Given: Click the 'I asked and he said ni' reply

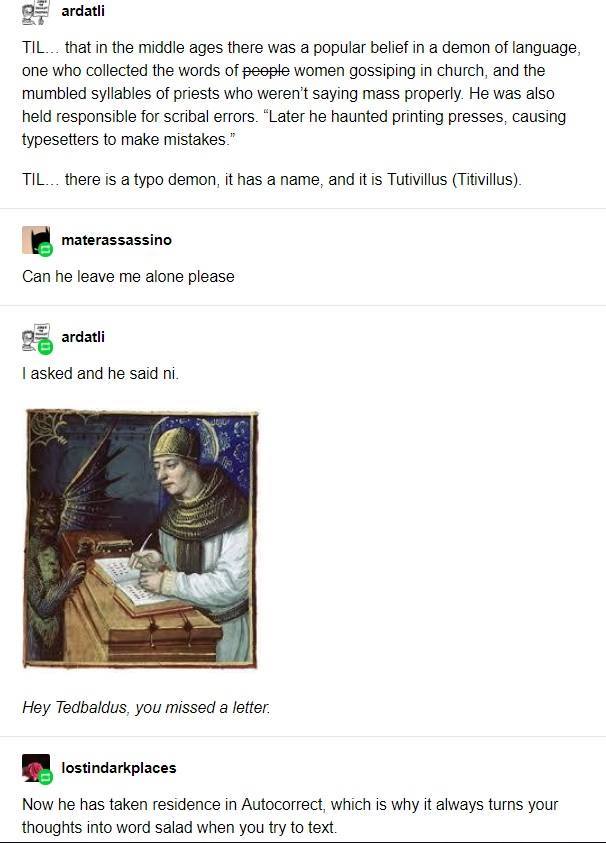Looking at the screenshot, I should click(100, 374).
